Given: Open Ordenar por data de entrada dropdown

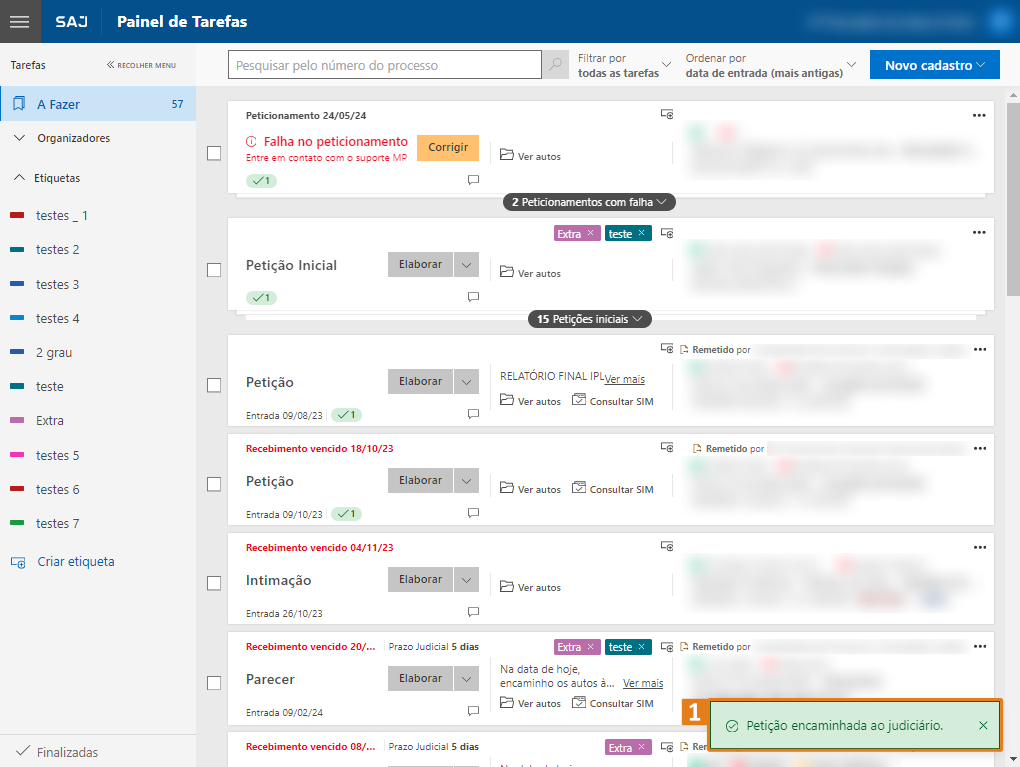Looking at the screenshot, I should 770,66.
